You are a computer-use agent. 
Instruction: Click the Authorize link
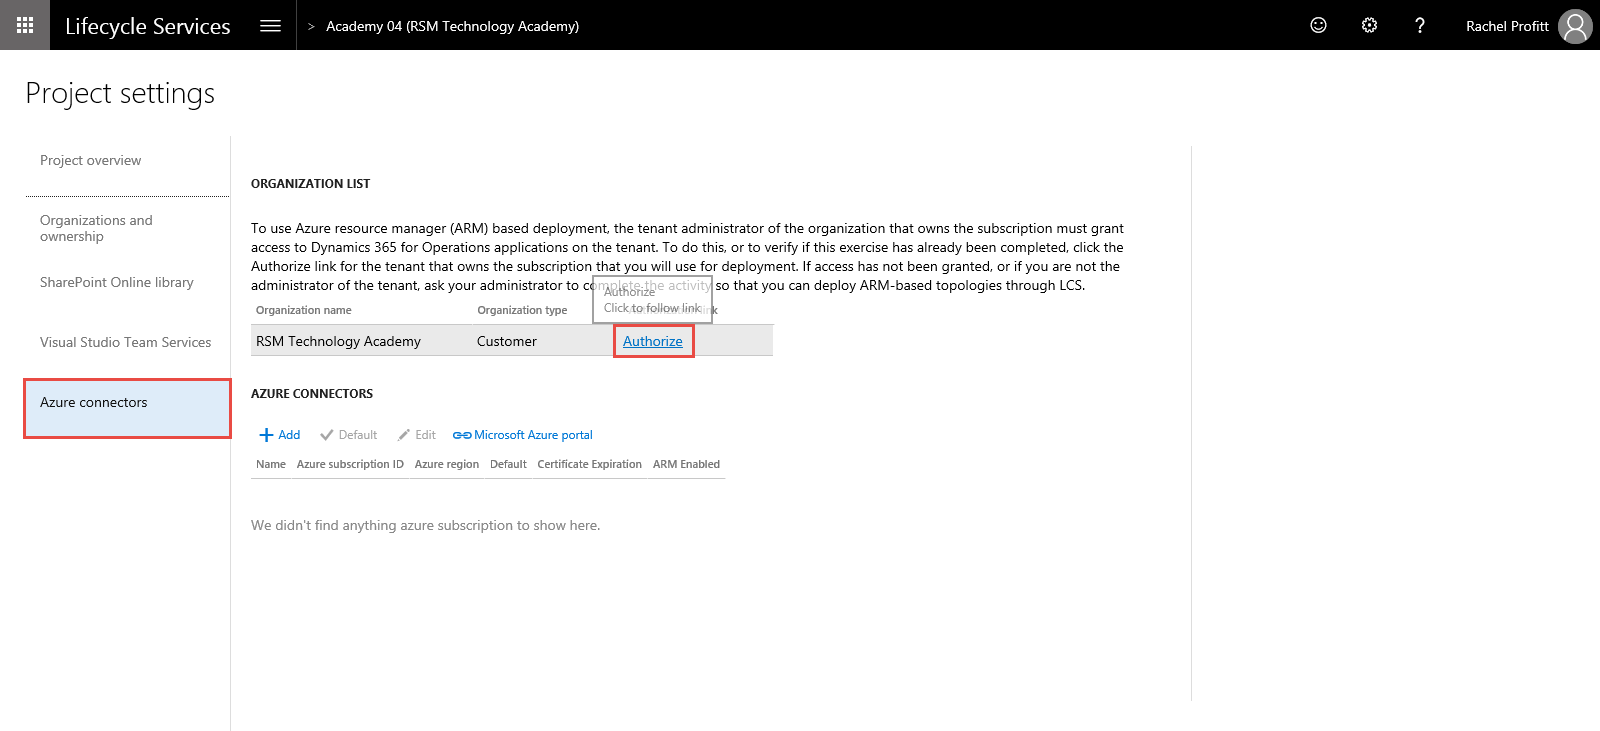pos(653,341)
